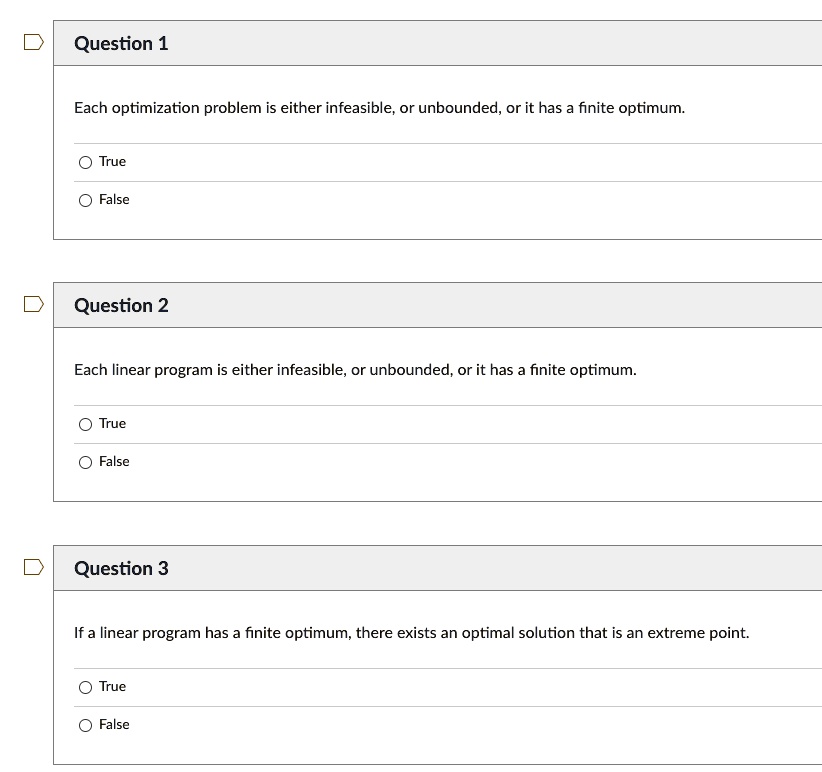Click the True label under Question 3
Image resolution: width=822 pixels, height=772 pixels.
pyautogui.click(x=112, y=686)
